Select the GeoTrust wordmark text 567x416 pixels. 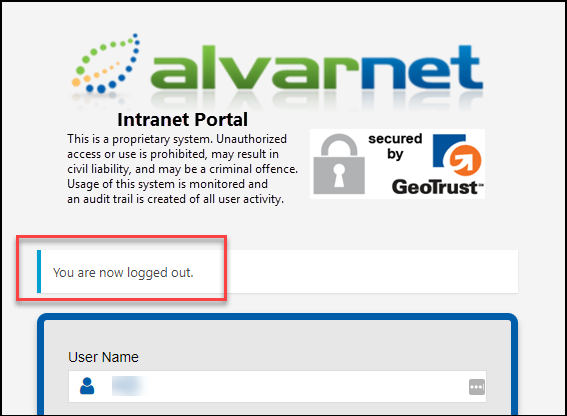[x=437, y=187]
